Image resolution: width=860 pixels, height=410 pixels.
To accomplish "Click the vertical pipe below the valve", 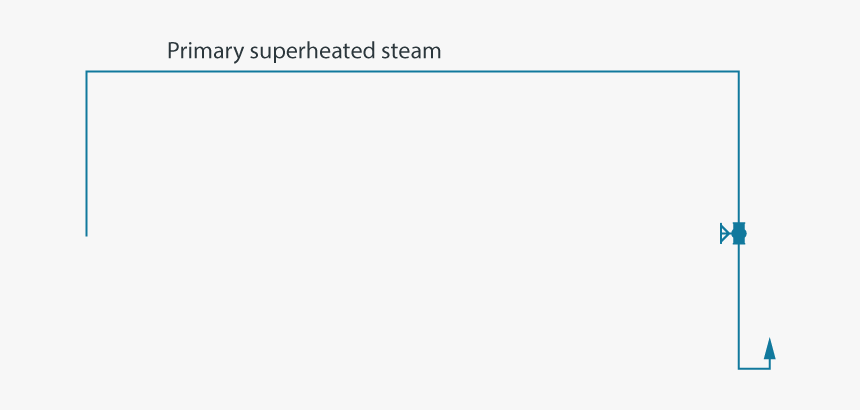I will [x=739, y=306].
